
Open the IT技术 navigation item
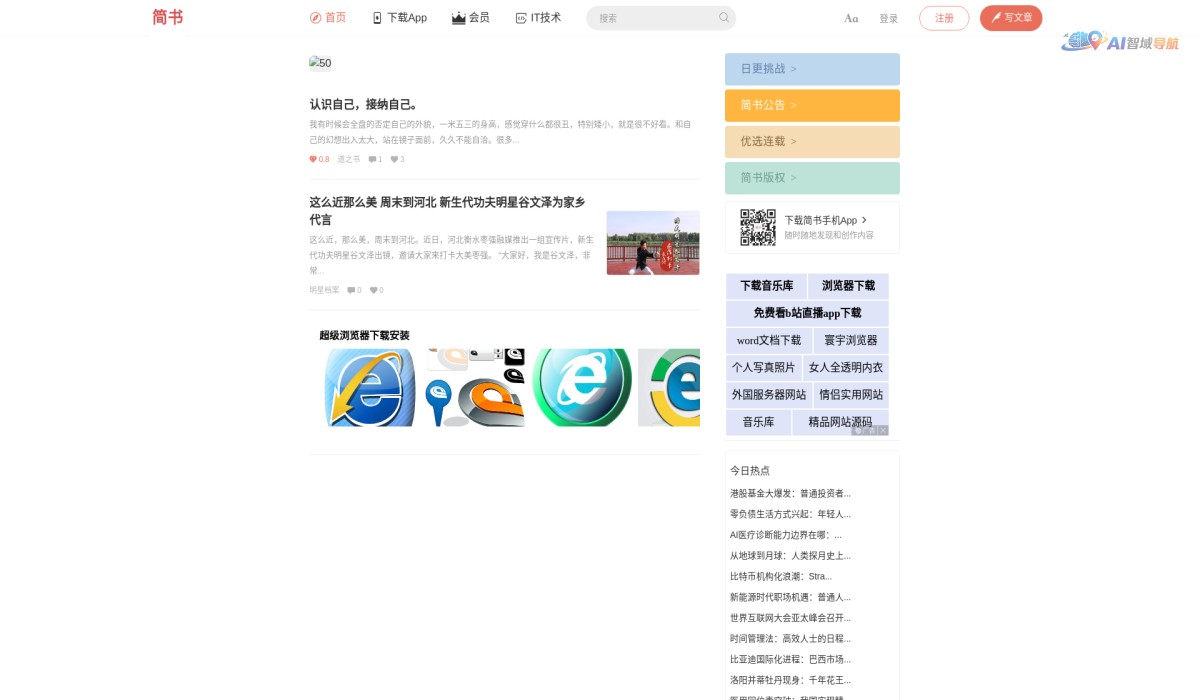tap(539, 17)
